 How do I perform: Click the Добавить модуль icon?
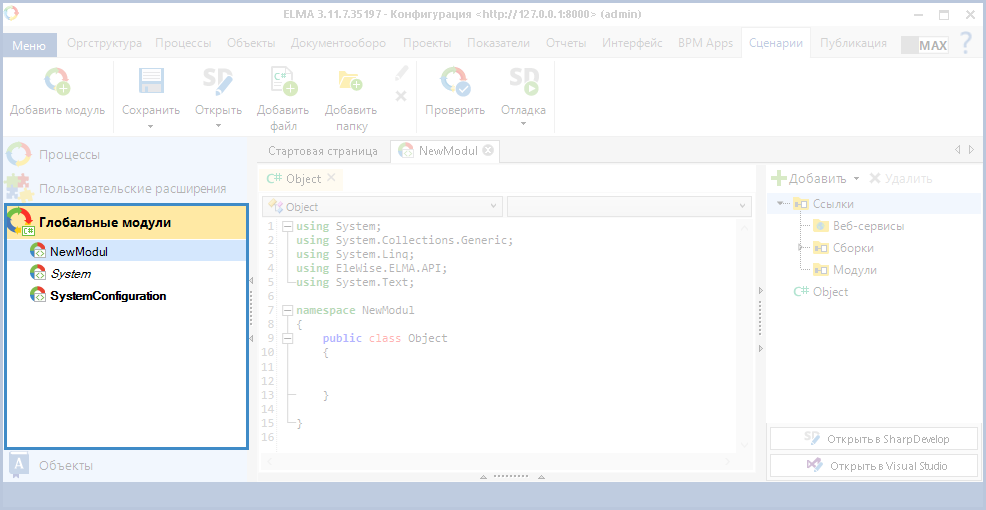click(x=57, y=82)
